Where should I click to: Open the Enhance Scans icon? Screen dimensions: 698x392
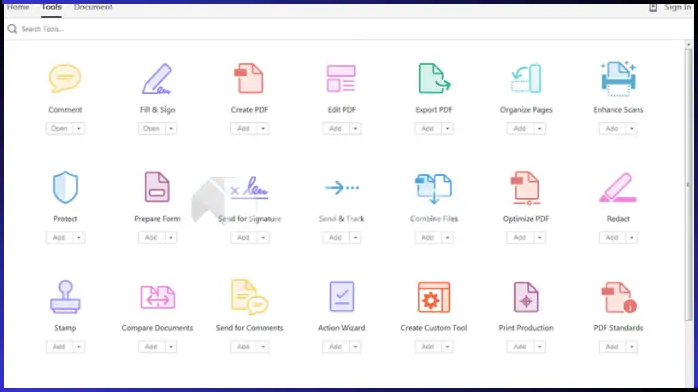click(x=618, y=79)
